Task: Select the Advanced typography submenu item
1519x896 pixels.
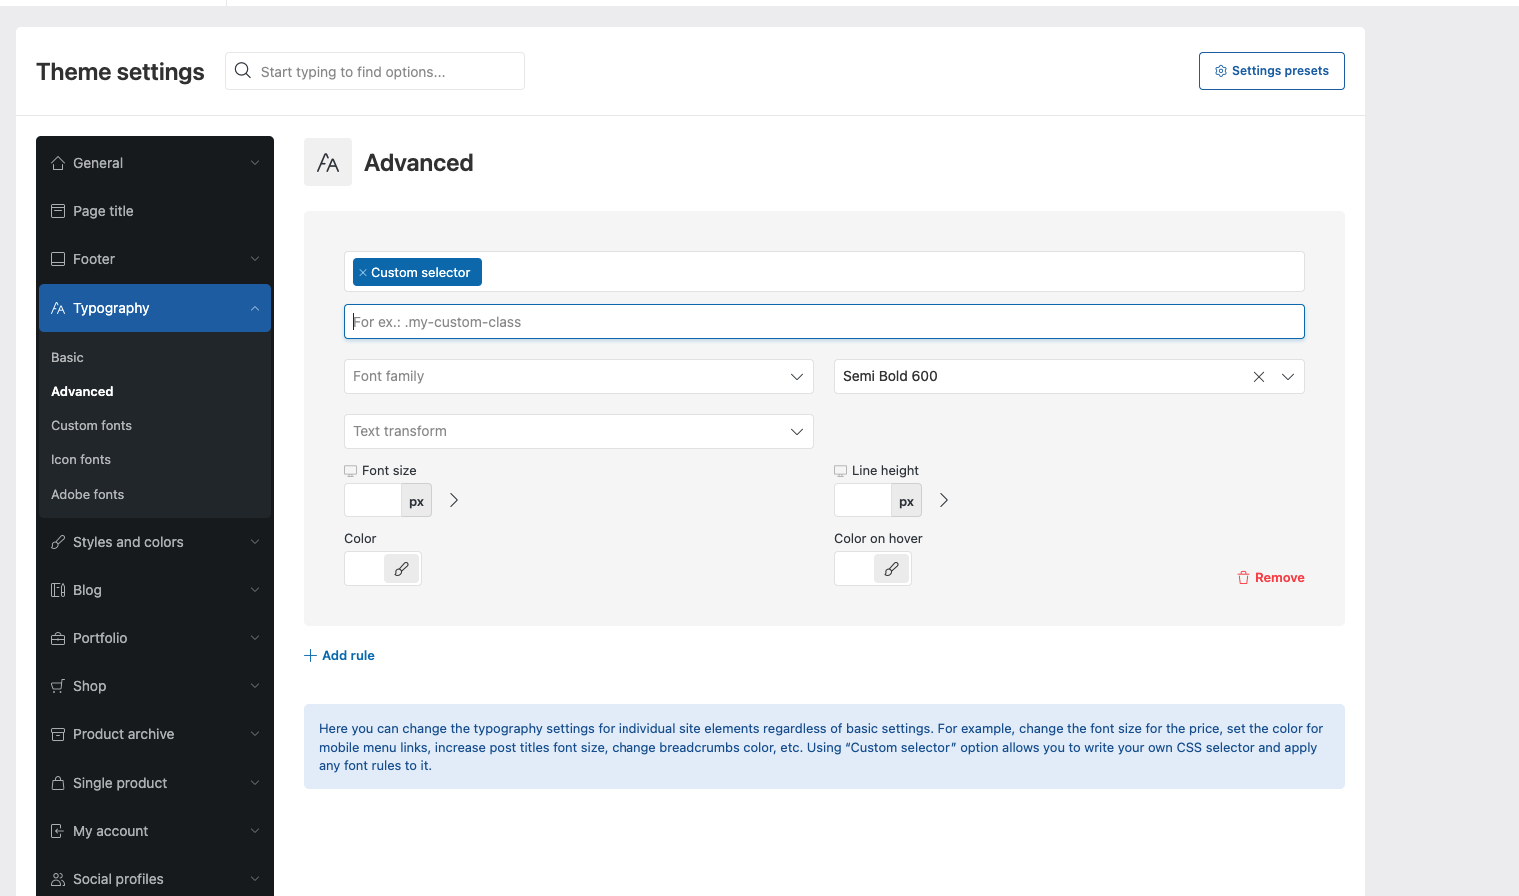Action: (x=82, y=392)
